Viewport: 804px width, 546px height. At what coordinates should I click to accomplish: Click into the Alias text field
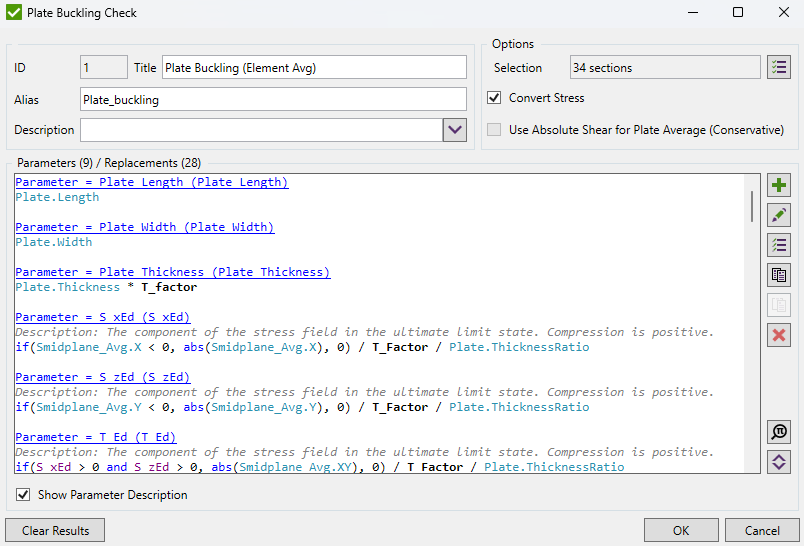[x=272, y=99]
